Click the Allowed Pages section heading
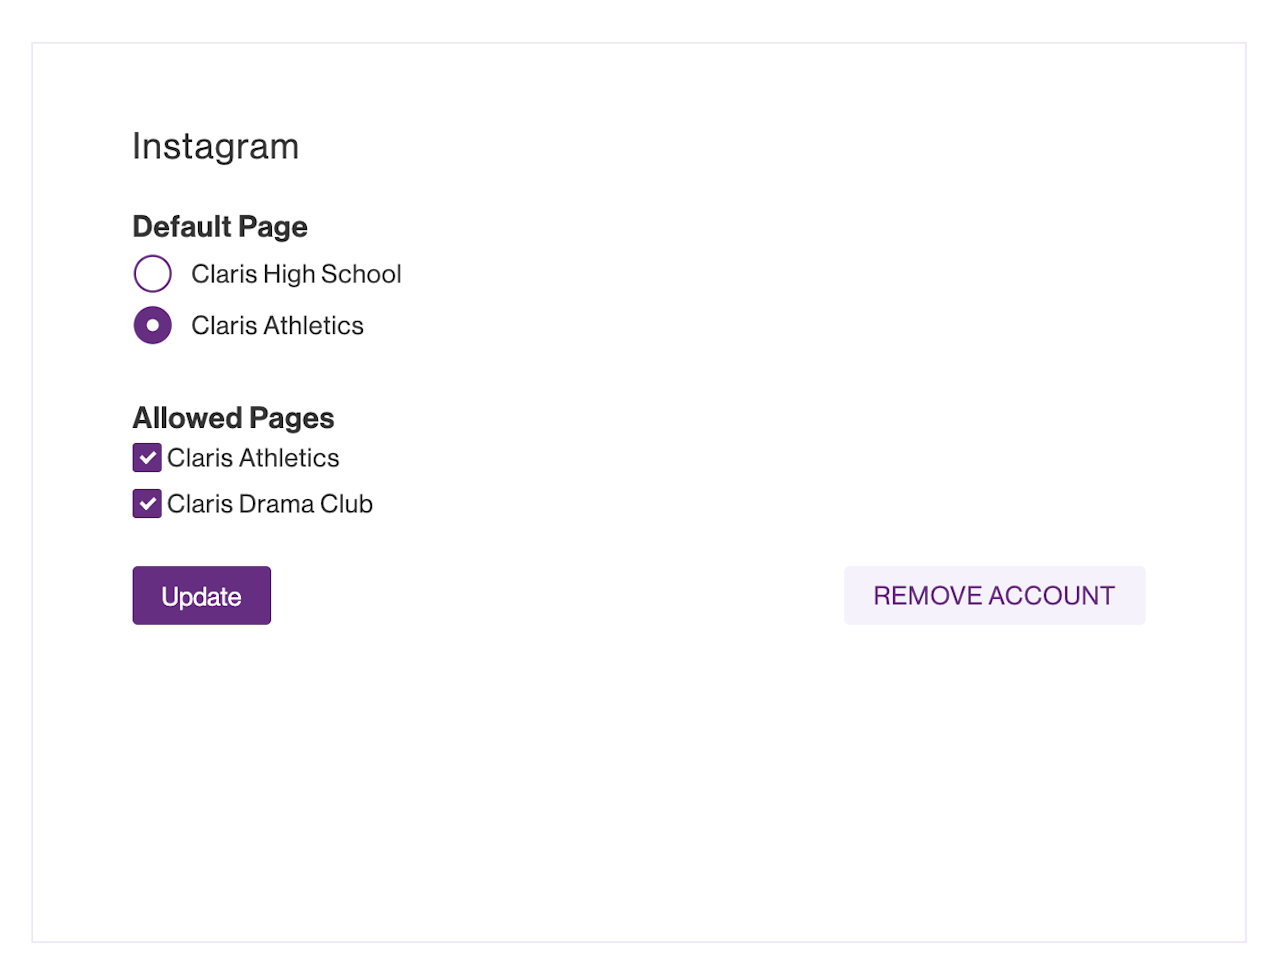This screenshot has height=978, width=1280. (x=233, y=418)
